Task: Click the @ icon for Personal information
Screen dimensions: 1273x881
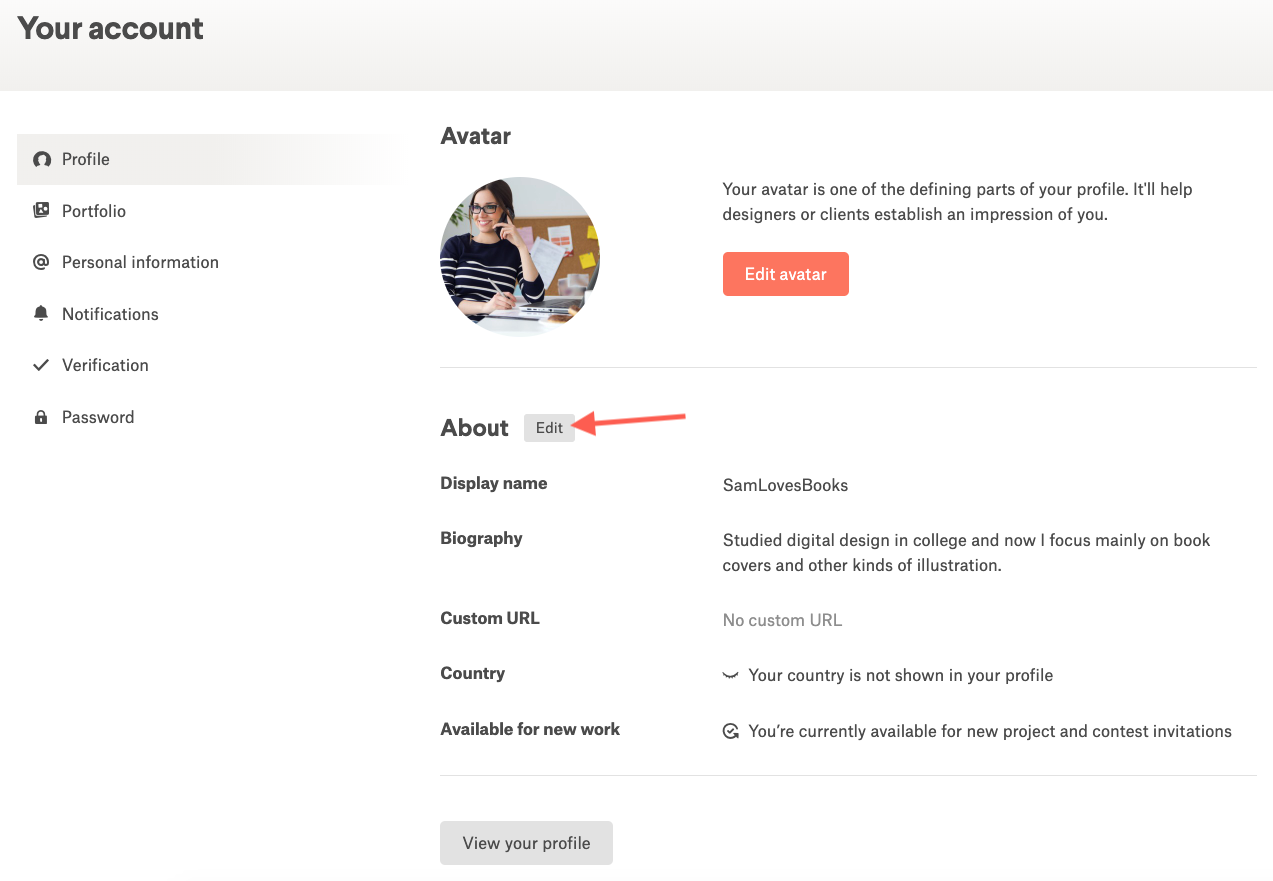Action: pos(41,262)
